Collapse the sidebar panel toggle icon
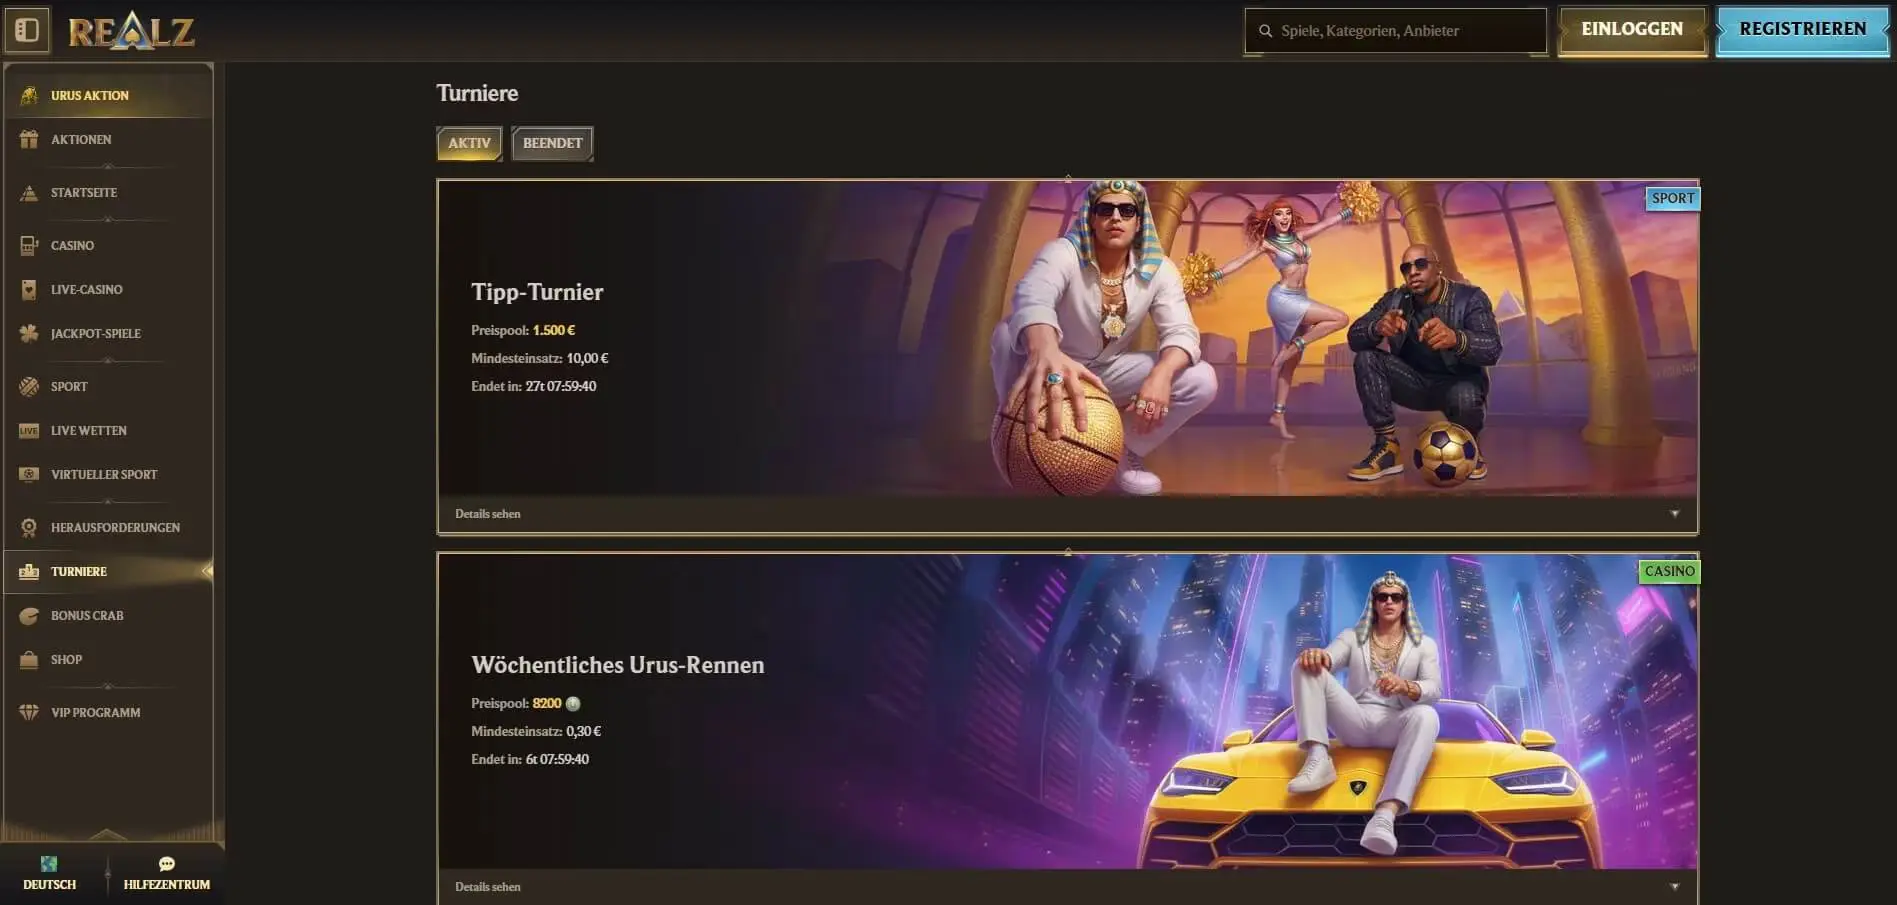Screen dimensions: 1897x905 tap(27, 30)
